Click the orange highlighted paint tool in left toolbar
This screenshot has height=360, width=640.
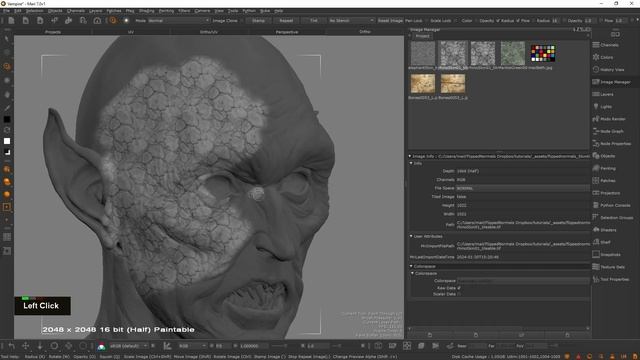point(7,67)
